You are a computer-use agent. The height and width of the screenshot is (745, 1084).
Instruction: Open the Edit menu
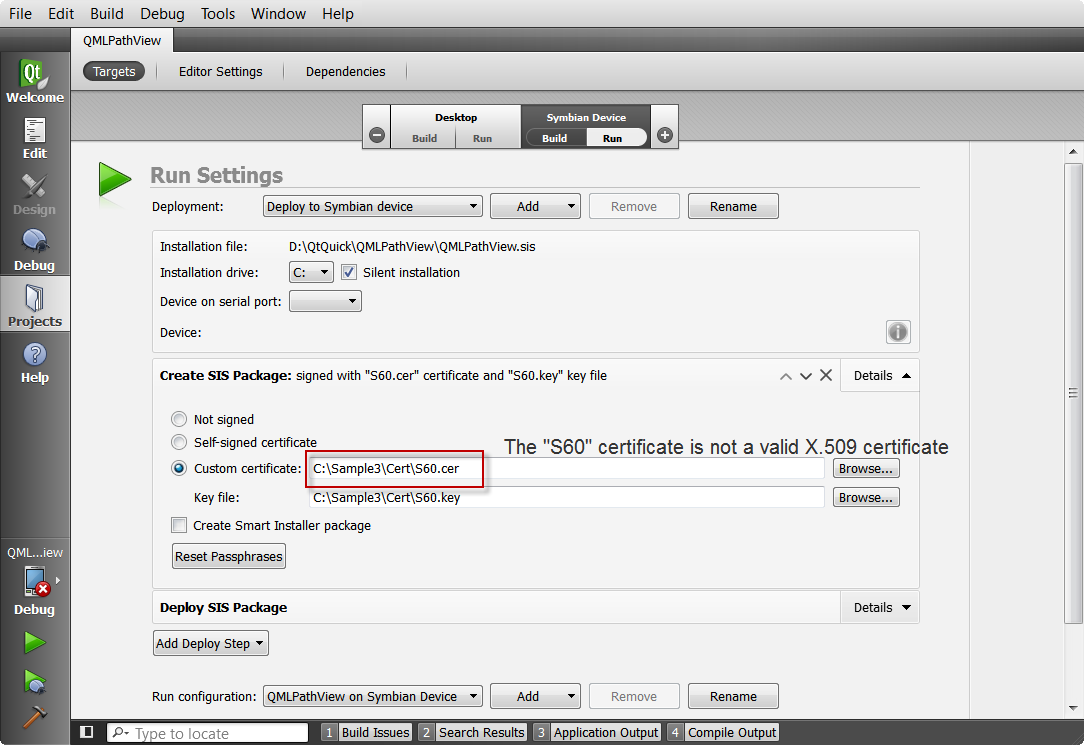point(61,14)
